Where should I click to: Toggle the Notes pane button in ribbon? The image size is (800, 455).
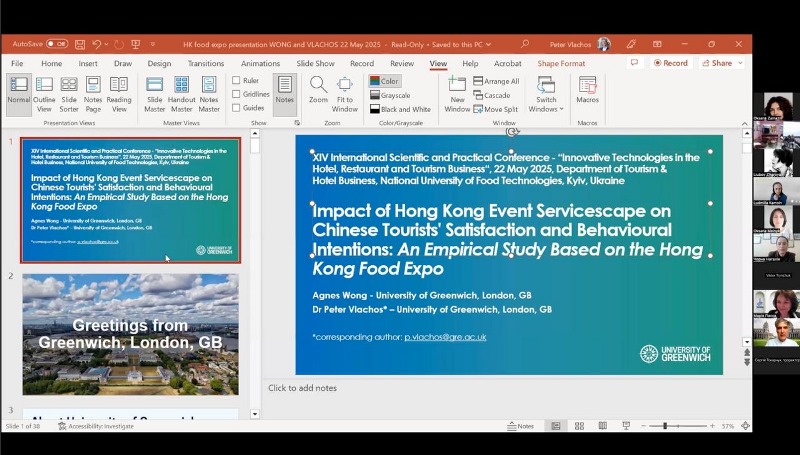(285, 95)
